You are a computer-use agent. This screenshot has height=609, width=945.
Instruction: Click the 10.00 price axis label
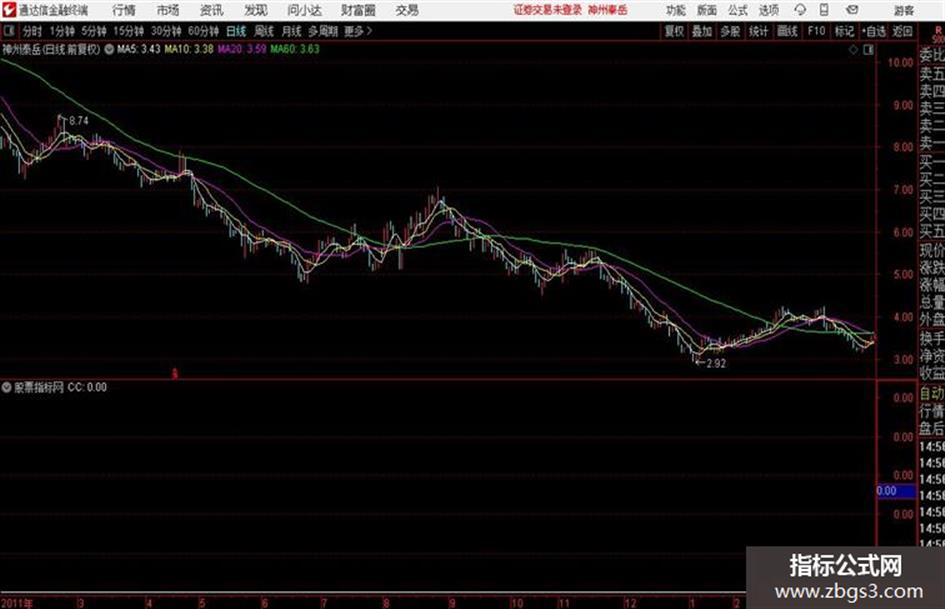[900, 62]
